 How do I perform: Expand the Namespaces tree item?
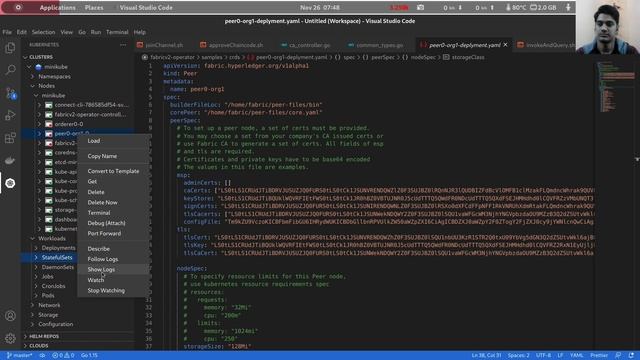point(33,76)
